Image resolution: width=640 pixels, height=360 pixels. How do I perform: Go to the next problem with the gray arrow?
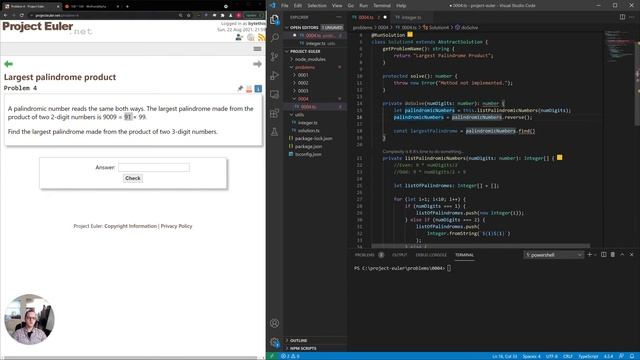257,64
